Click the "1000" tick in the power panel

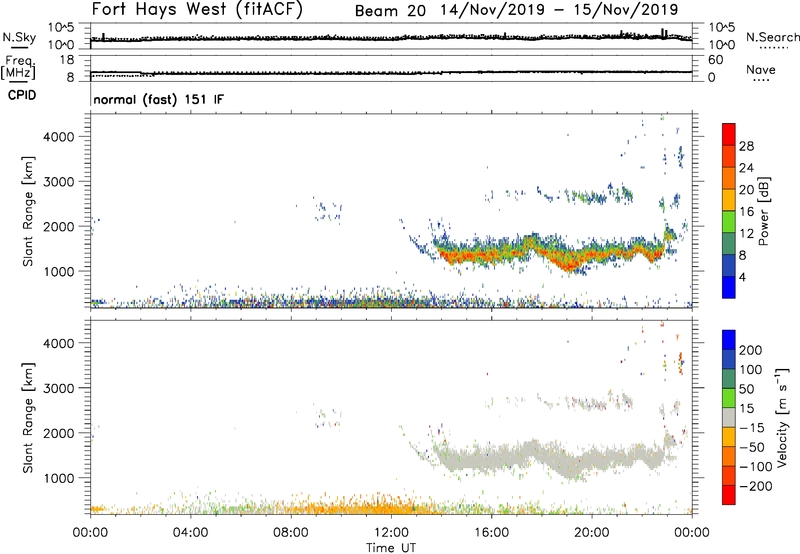click(x=59, y=271)
